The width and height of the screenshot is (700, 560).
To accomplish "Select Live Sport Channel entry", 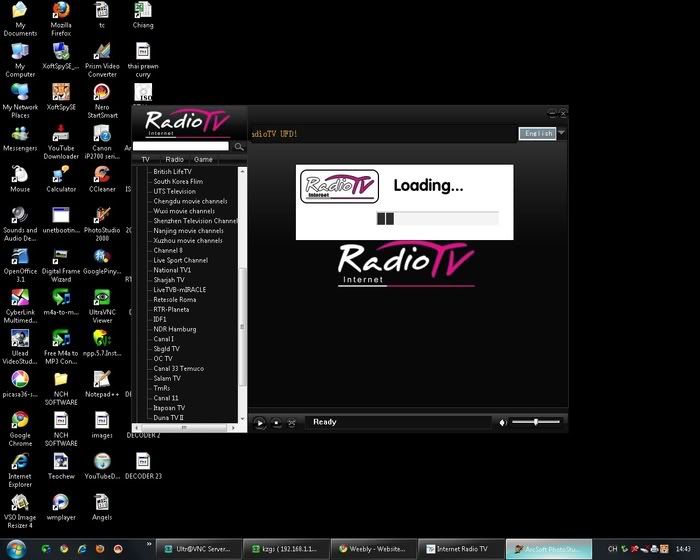I will (180, 260).
